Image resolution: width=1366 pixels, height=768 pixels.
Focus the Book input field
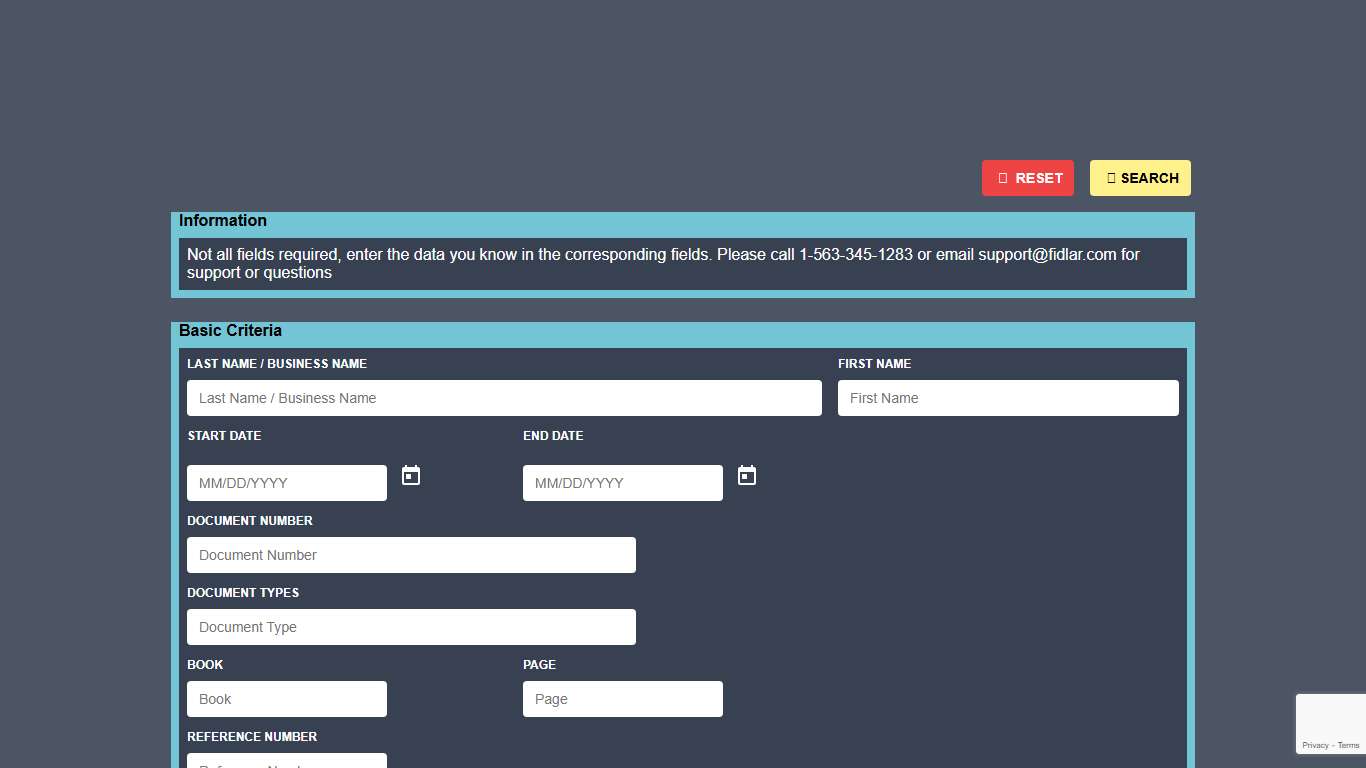287,699
